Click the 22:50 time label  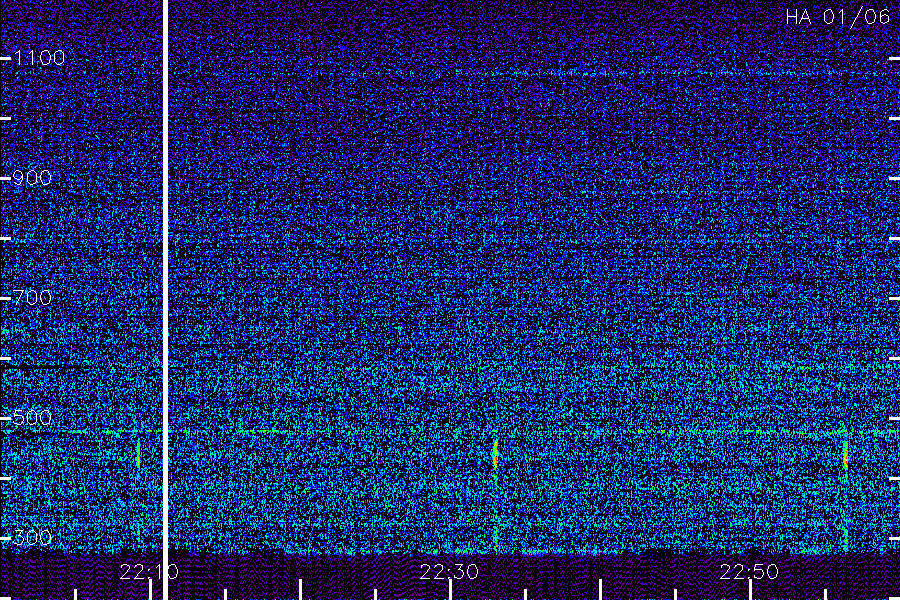pyautogui.click(x=749, y=572)
